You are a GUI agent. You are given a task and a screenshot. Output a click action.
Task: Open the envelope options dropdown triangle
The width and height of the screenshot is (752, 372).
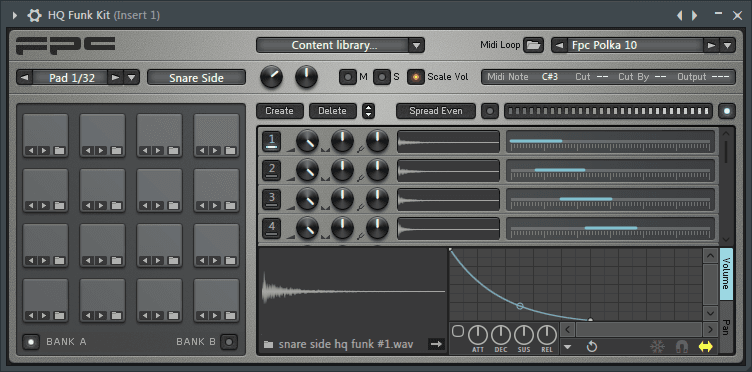click(x=568, y=347)
